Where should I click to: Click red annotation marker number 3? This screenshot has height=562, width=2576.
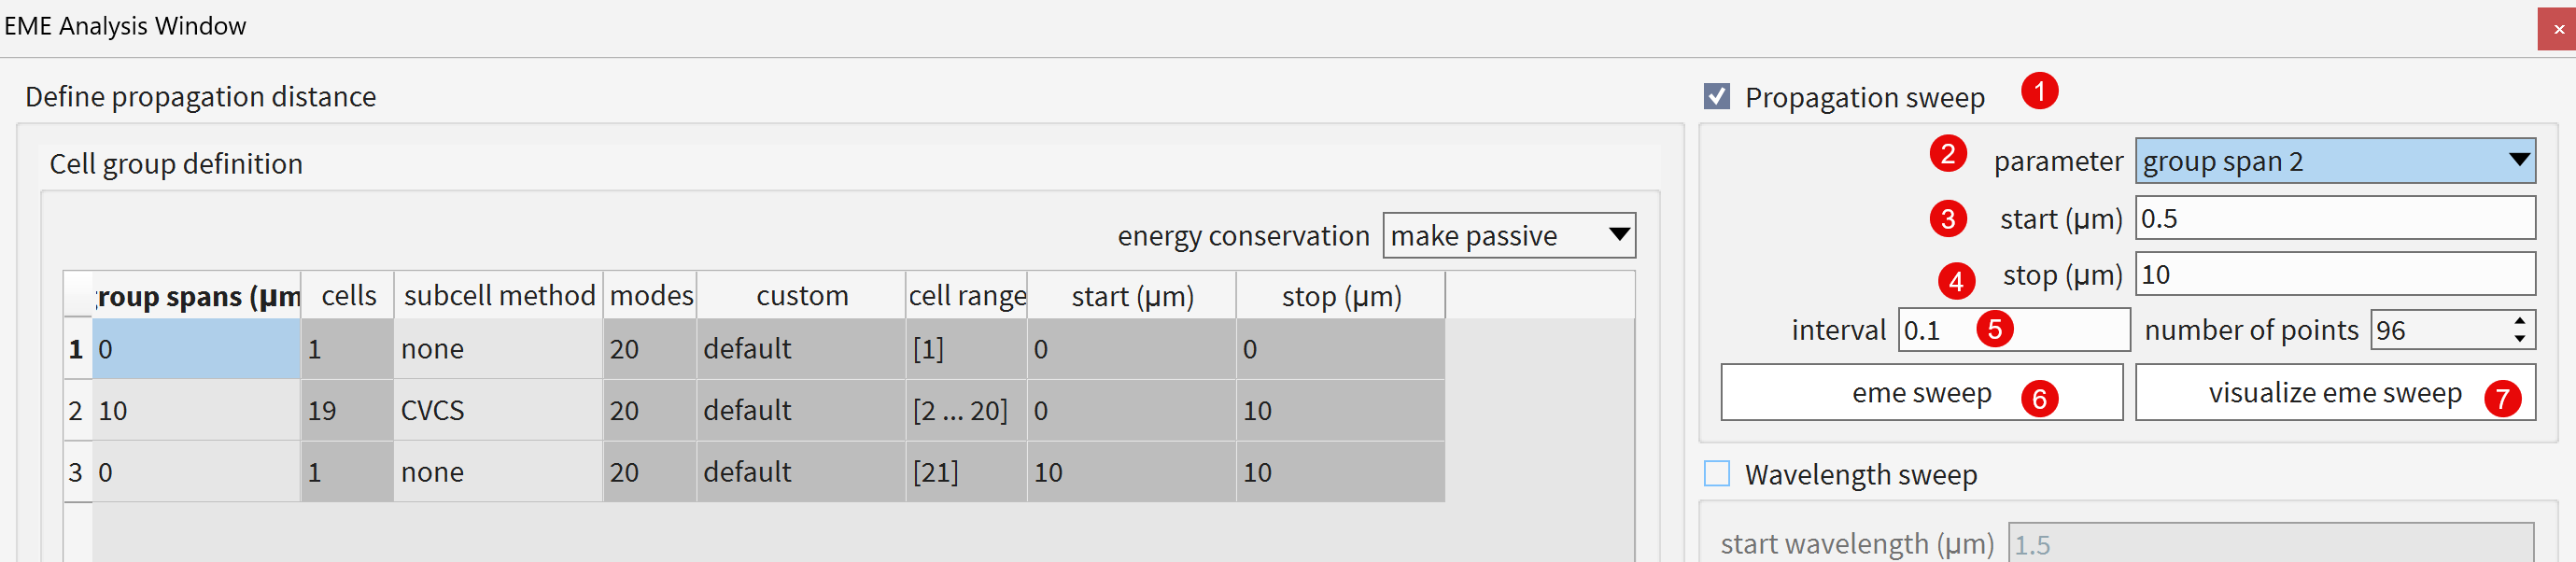[x=1947, y=218]
